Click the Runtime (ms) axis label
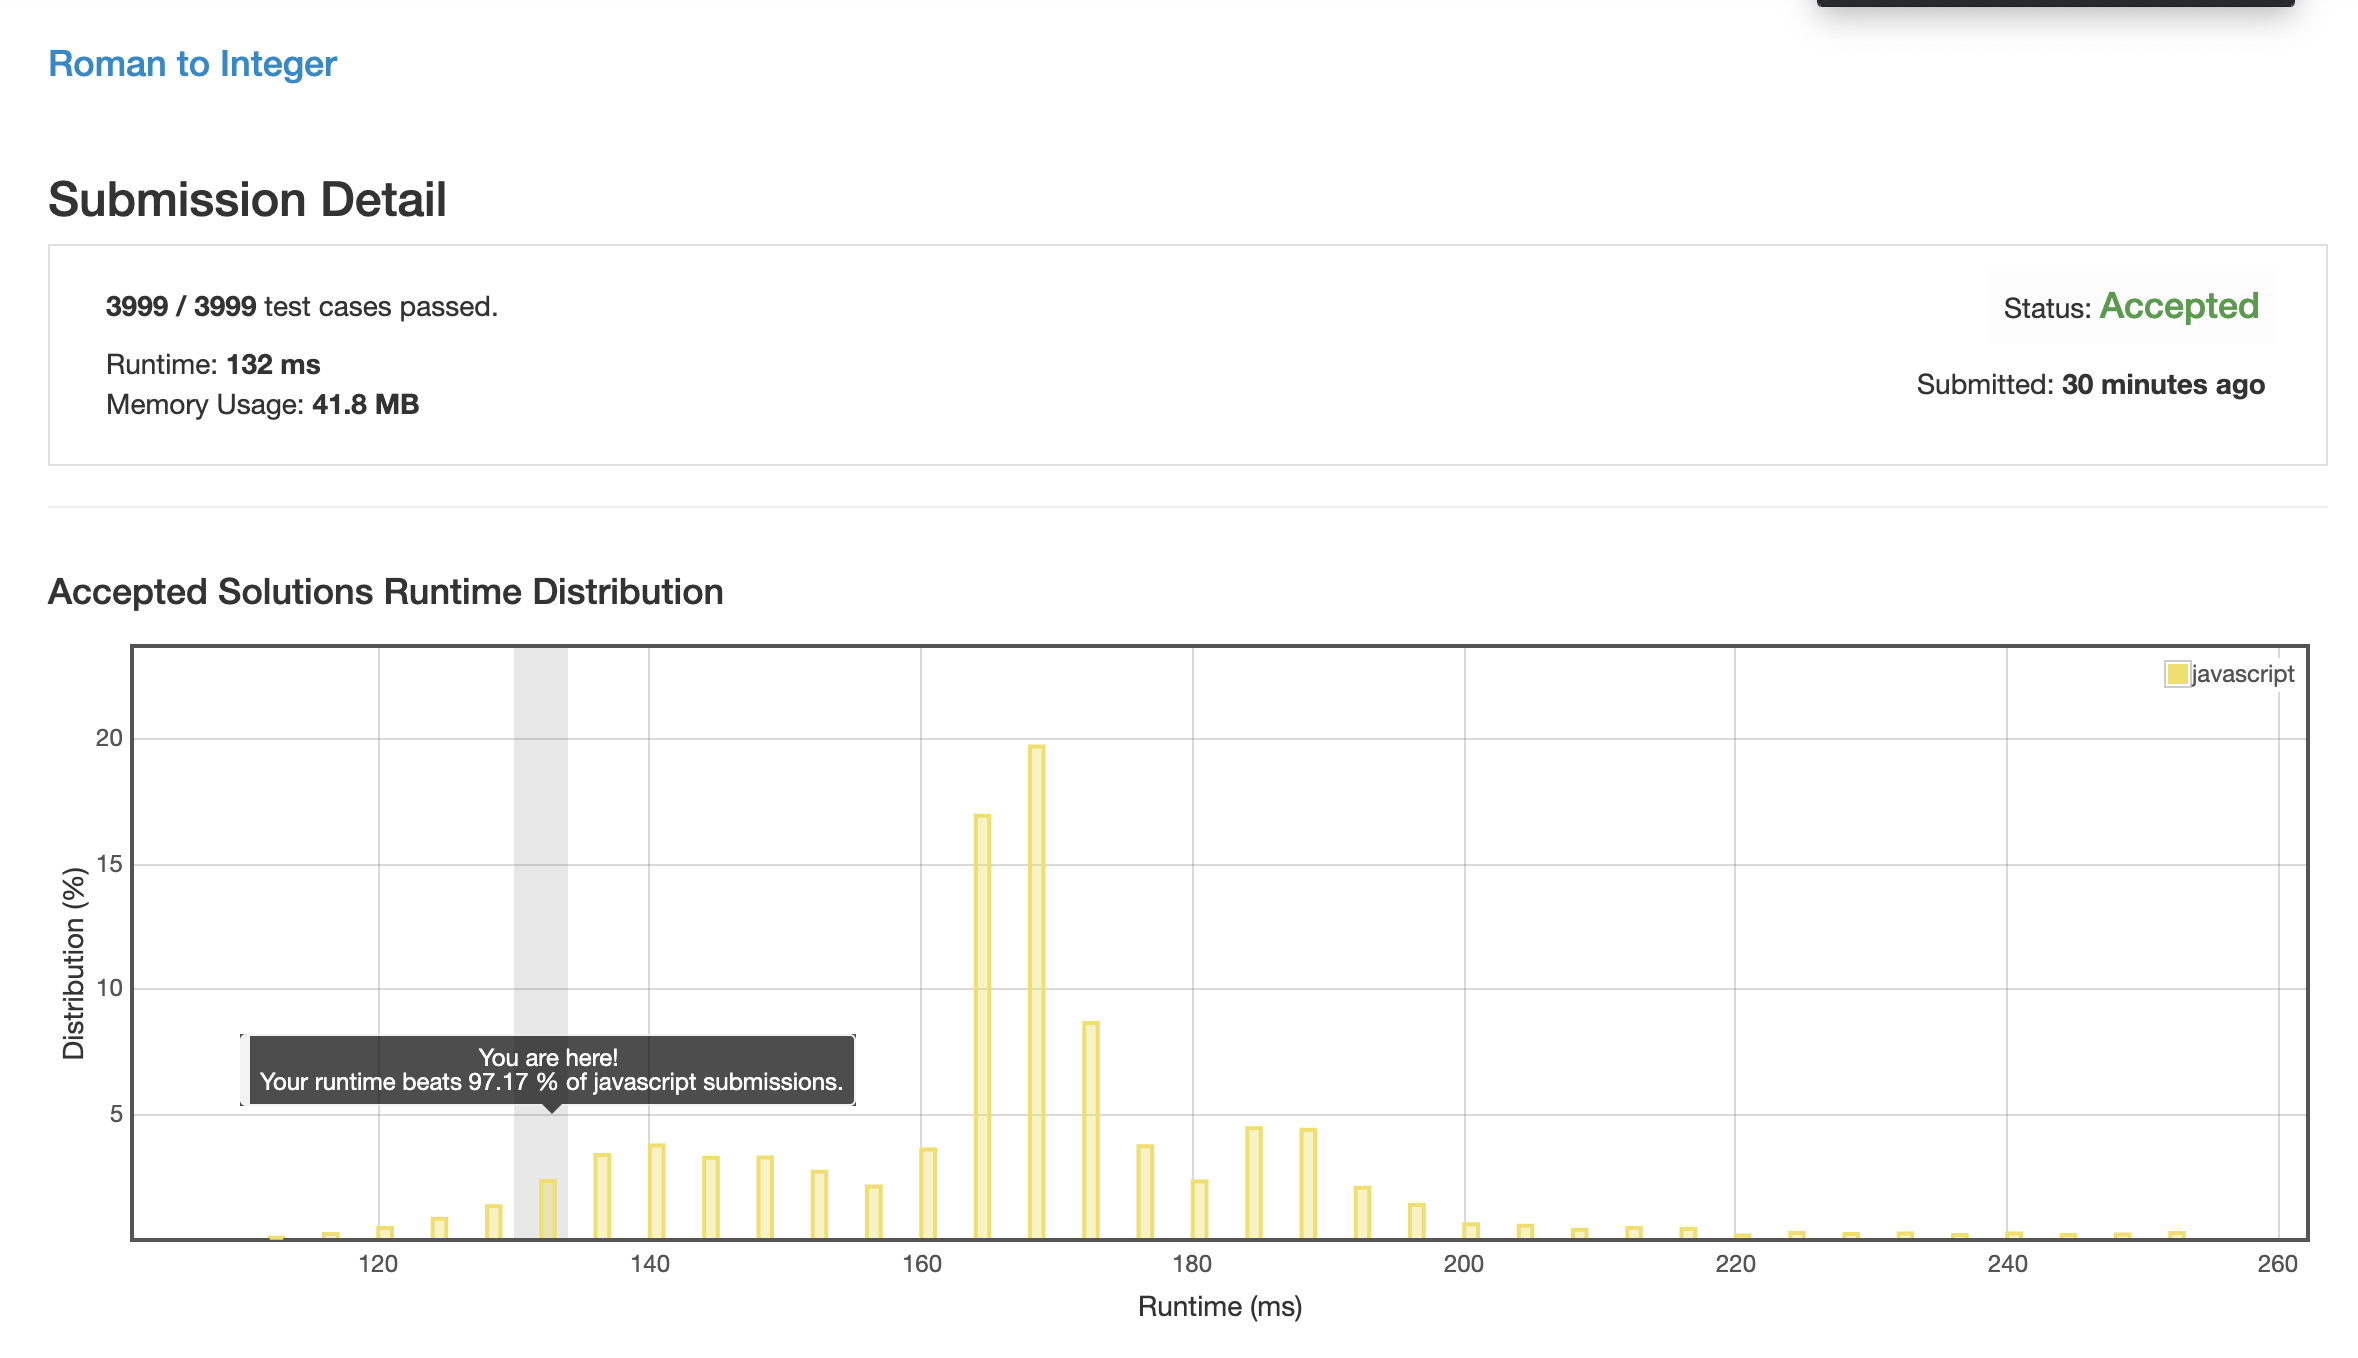The height and width of the screenshot is (1358, 2358). pyautogui.click(x=1220, y=1306)
